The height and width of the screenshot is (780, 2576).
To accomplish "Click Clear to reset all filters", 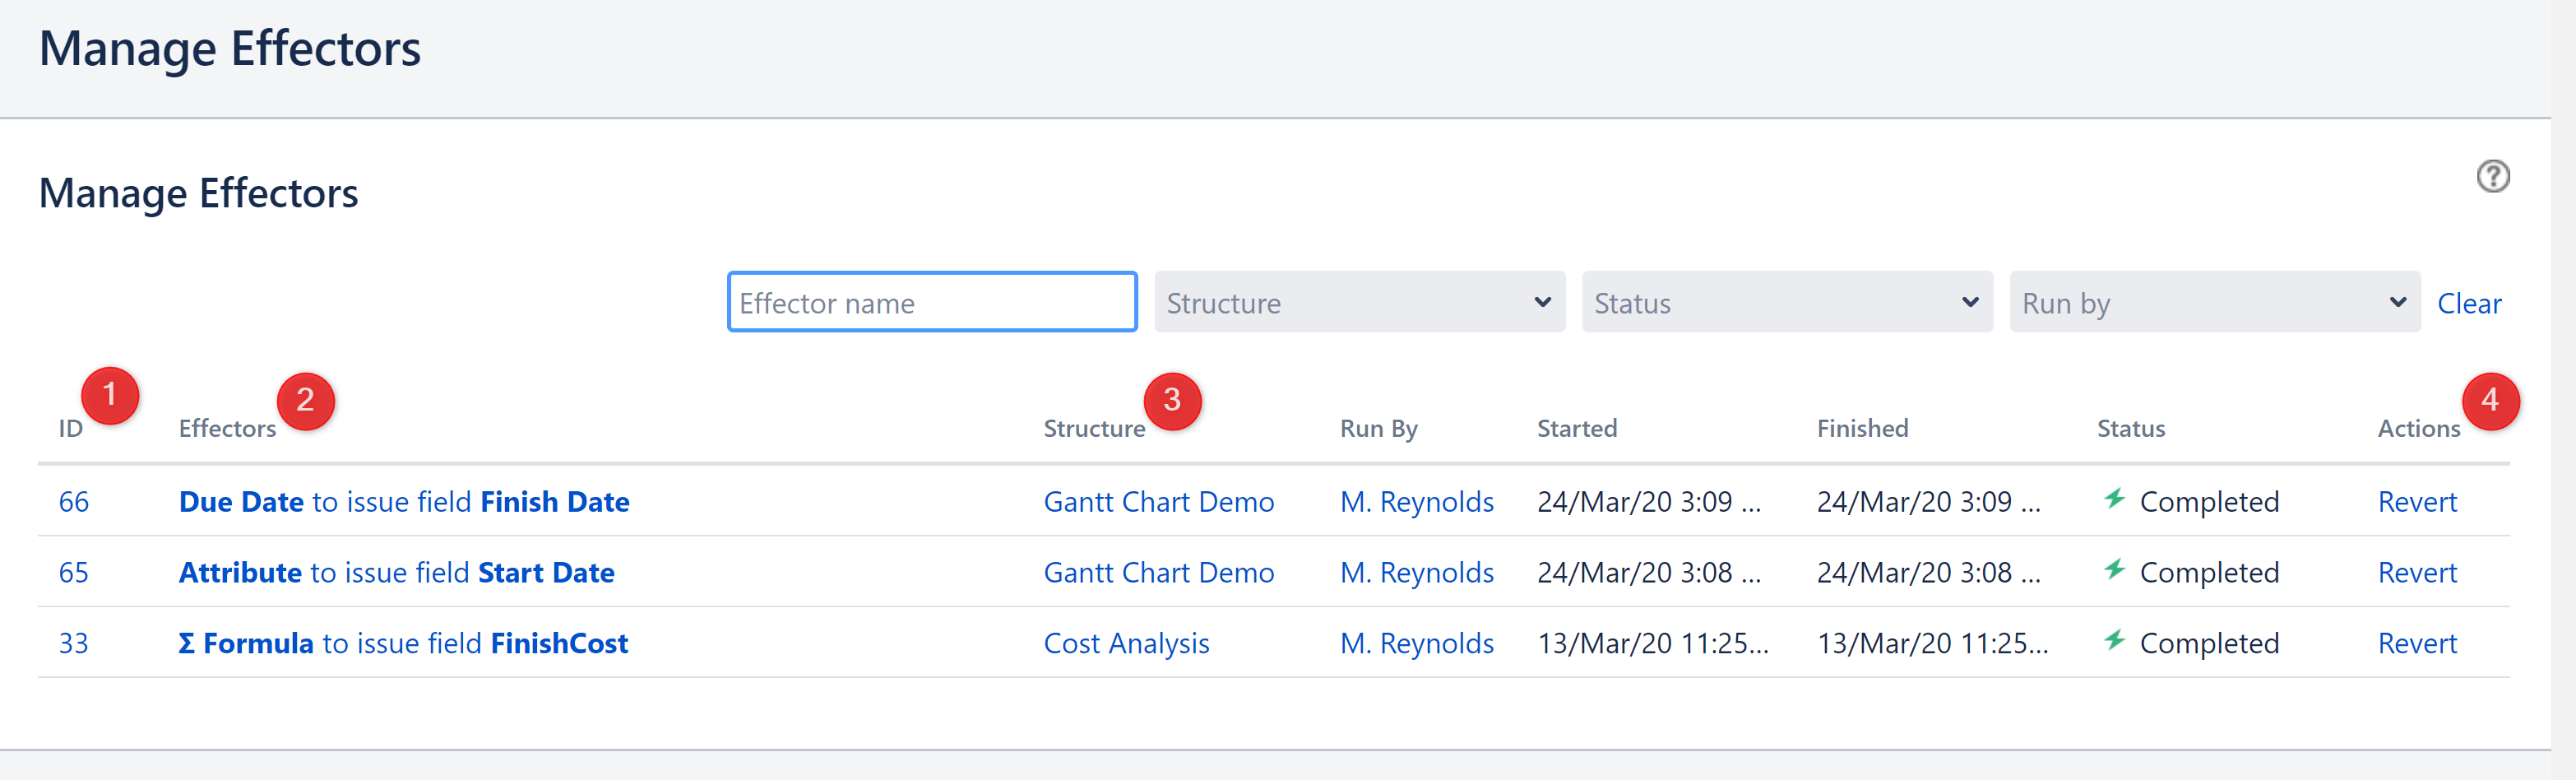I will tap(2469, 302).
